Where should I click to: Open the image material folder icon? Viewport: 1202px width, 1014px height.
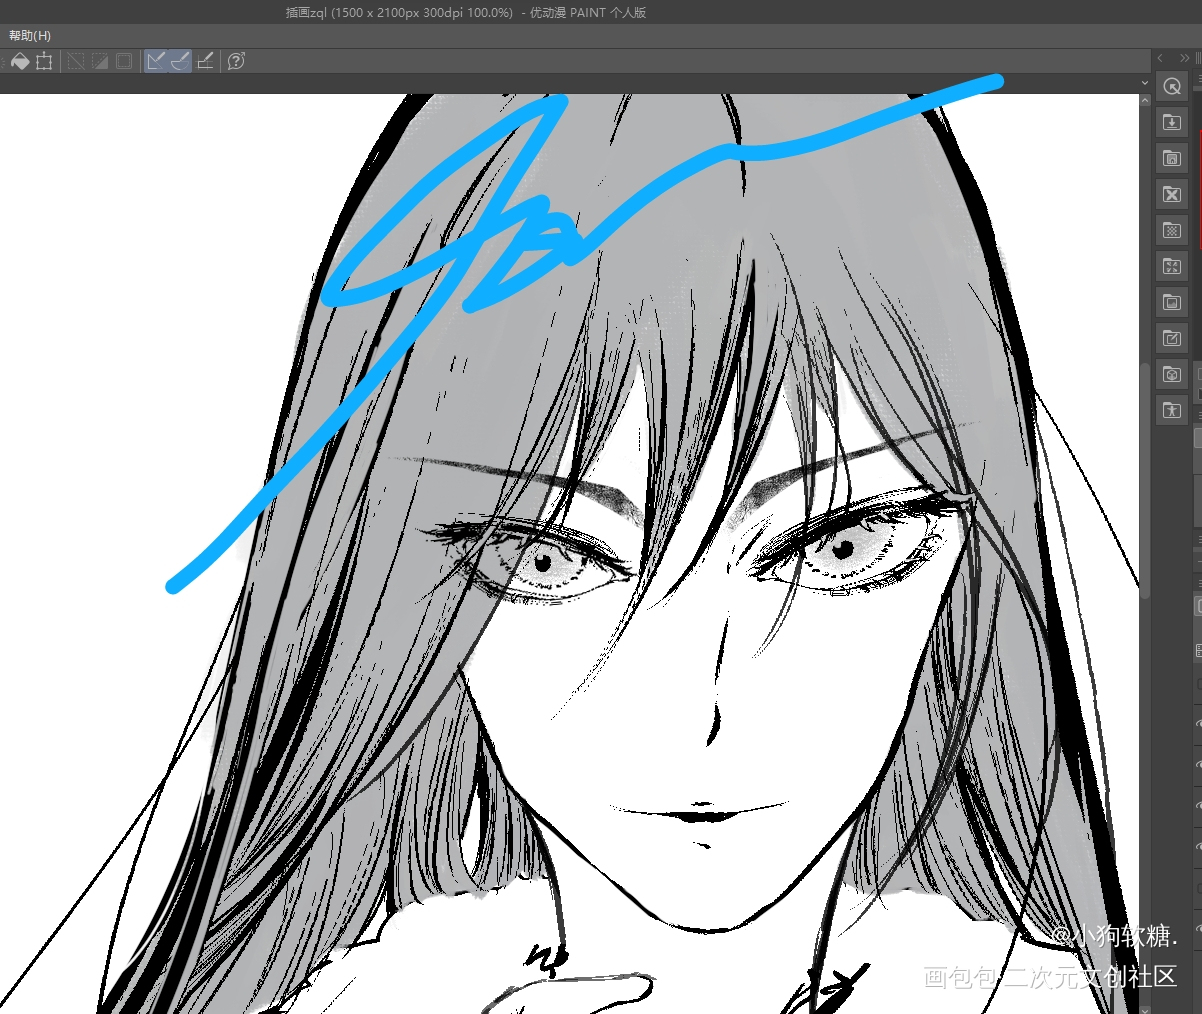pyautogui.click(x=1172, y=302)
